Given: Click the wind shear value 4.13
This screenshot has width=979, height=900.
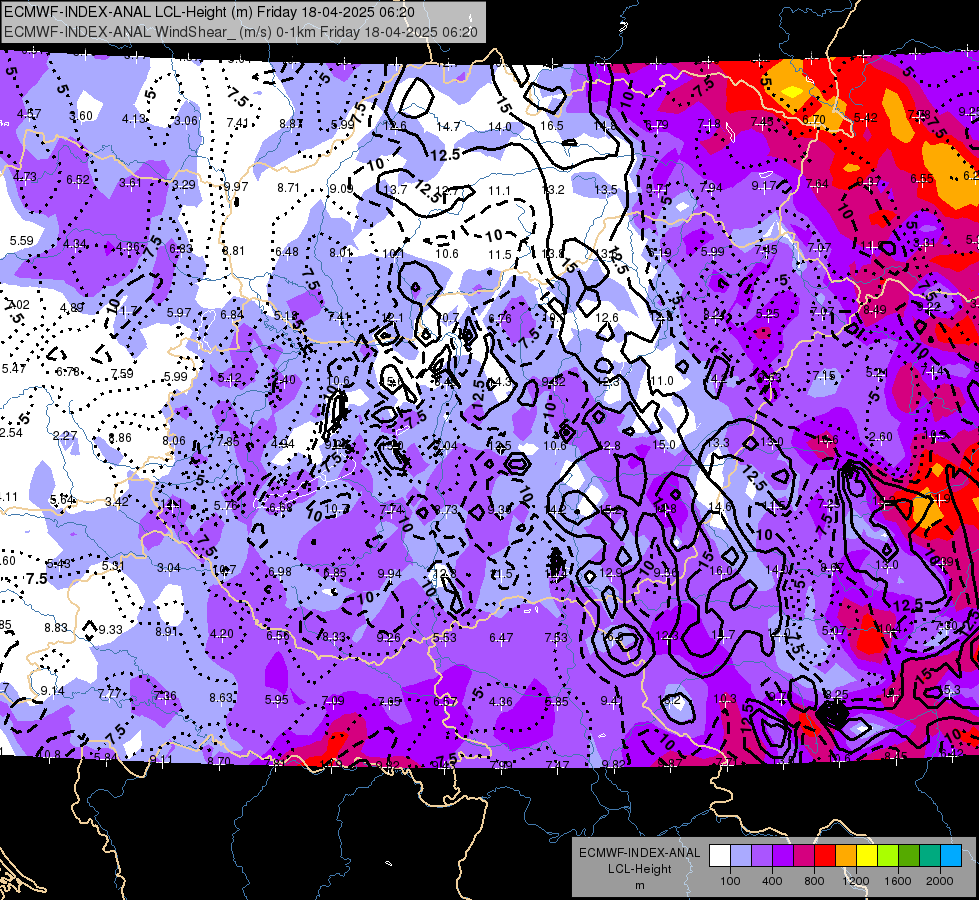Looking at the screenshot, I should click(x=134, y=118).
